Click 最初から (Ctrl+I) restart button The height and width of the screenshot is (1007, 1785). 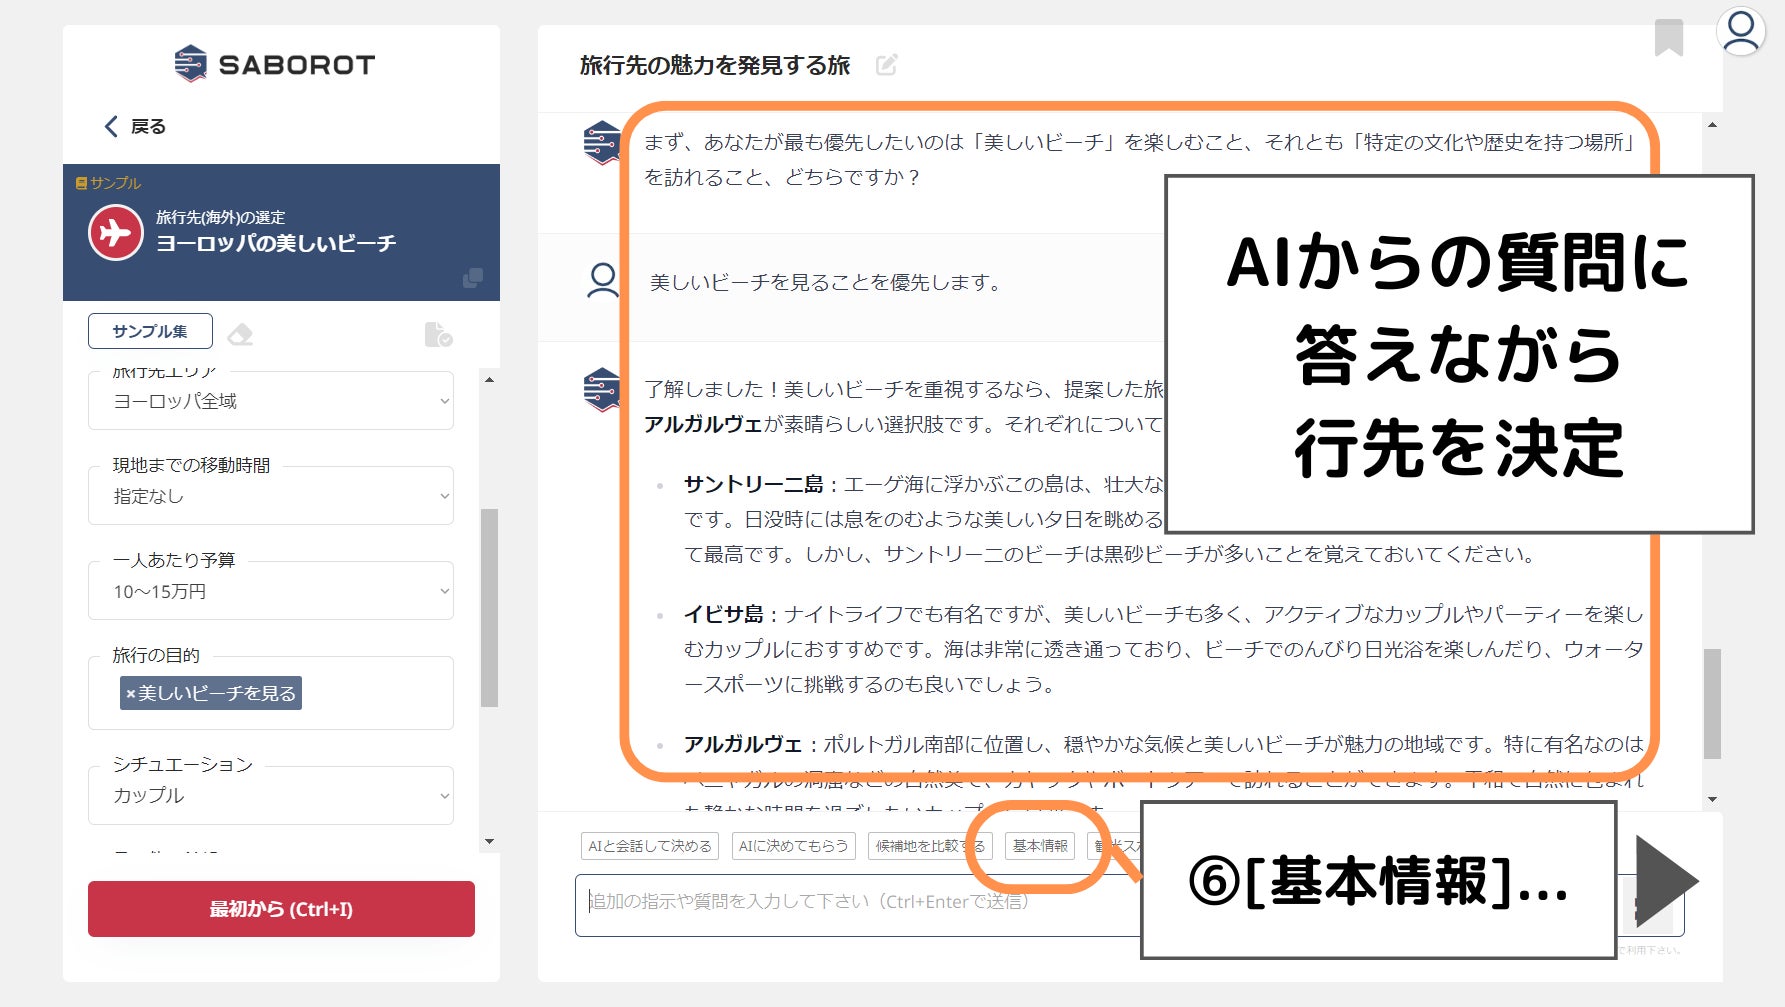click(x=281, y=909)
